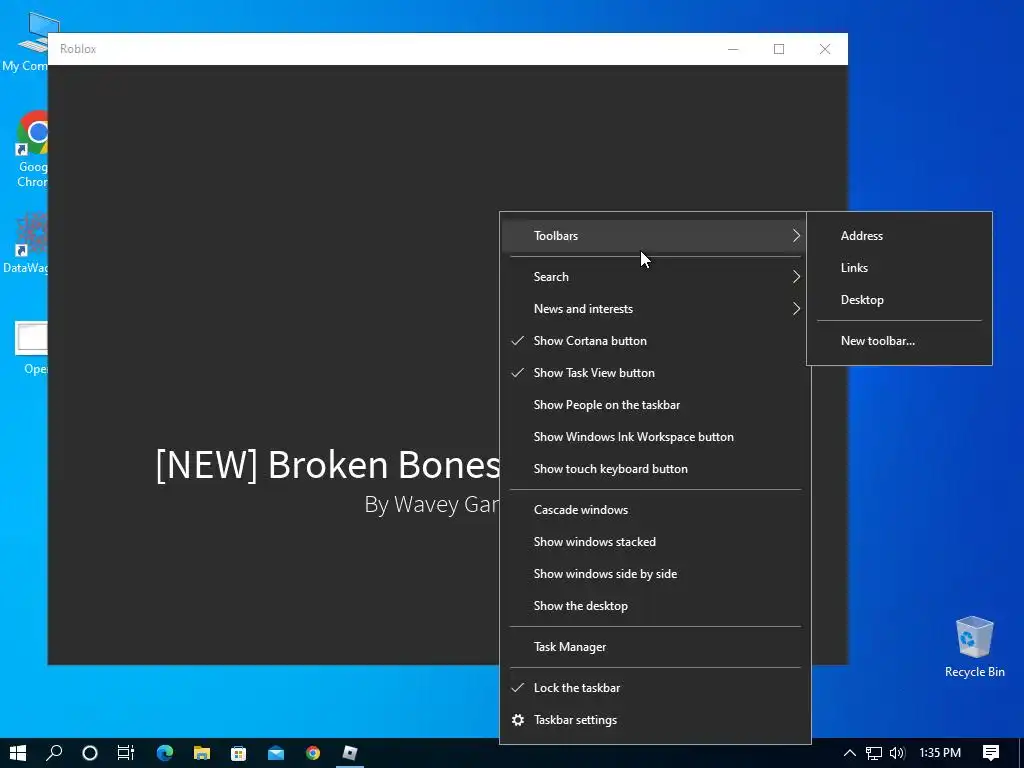Close the Roblox window
The image size is (1024, 768).
click(825, 49)
